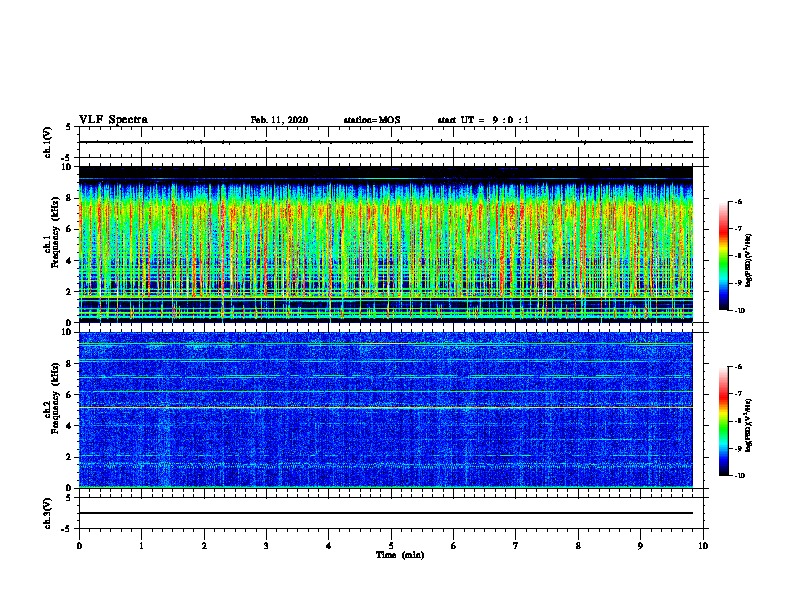Click inside the ch.2 spectrogram panel
This screenshot has width=792, height=612.
(386, 410)
